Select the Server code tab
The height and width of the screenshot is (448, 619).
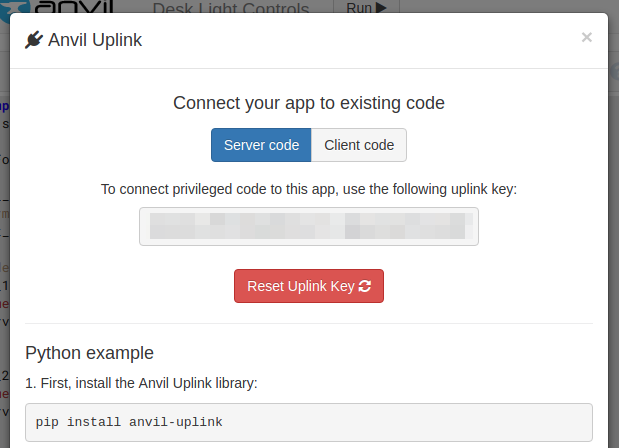pos(261,145)
